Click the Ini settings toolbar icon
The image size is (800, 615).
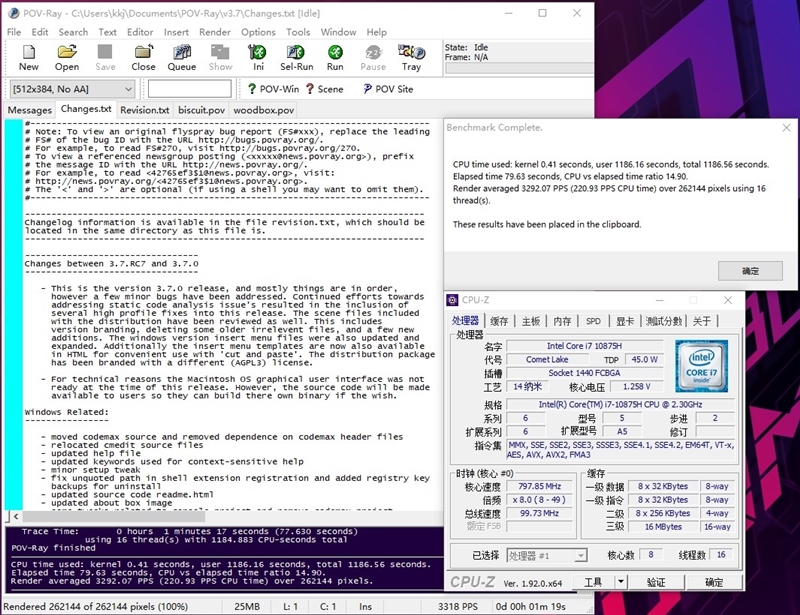click(x=258, y=57)
